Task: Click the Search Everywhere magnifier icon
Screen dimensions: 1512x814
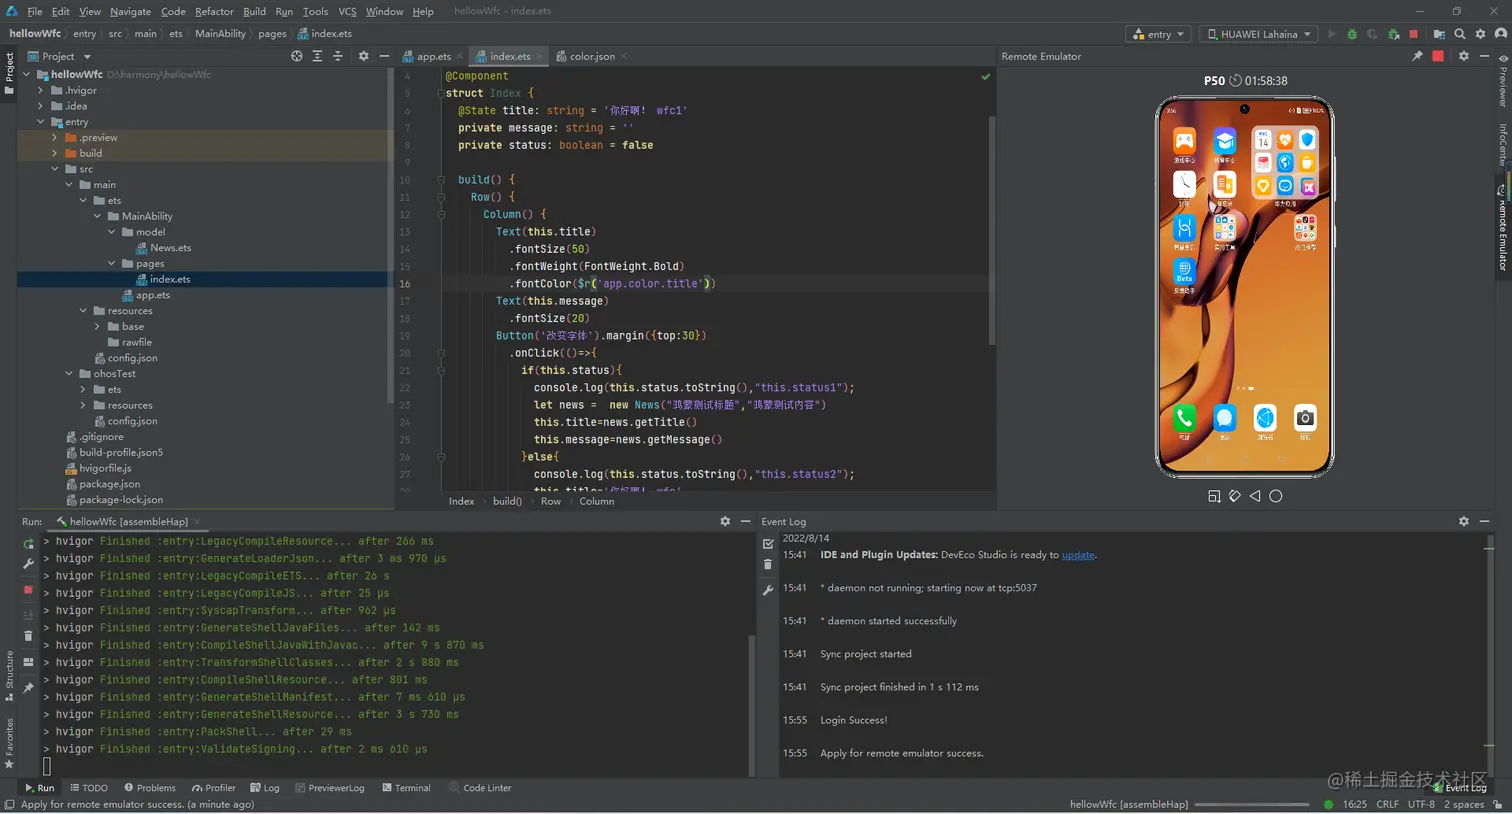Action: 1460,34
